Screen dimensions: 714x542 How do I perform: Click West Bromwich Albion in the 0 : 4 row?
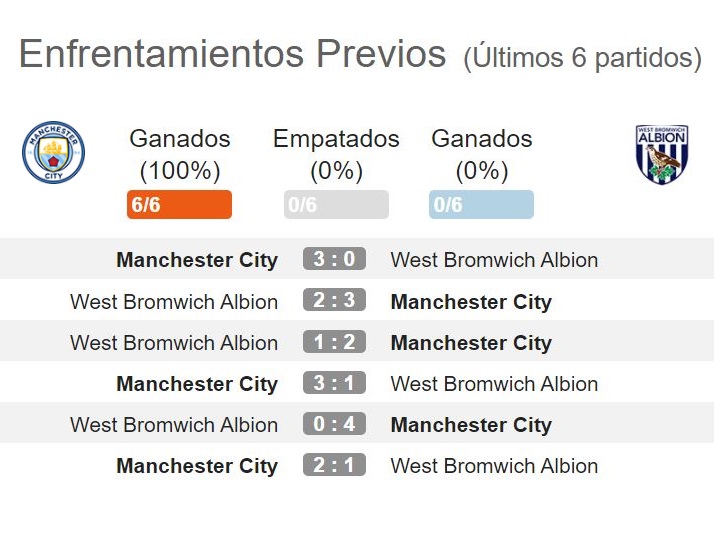[174, 425]
